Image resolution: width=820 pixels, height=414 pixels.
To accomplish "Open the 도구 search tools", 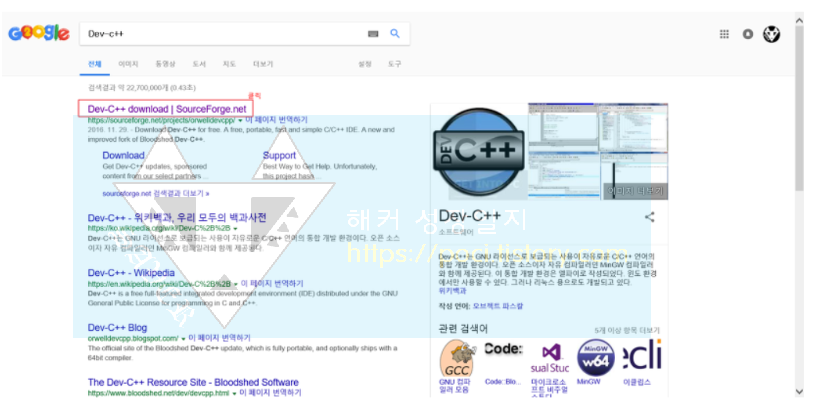I will (x=394, y=64).
